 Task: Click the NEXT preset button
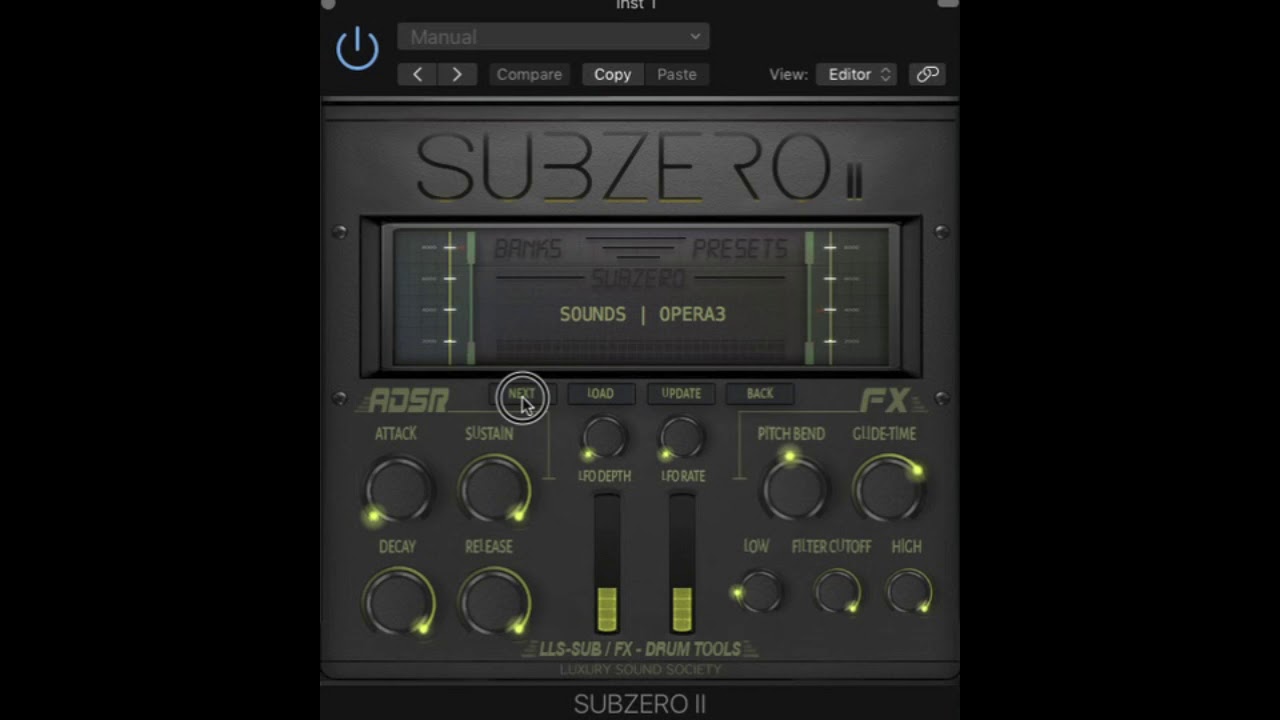(x=521, y=394)
